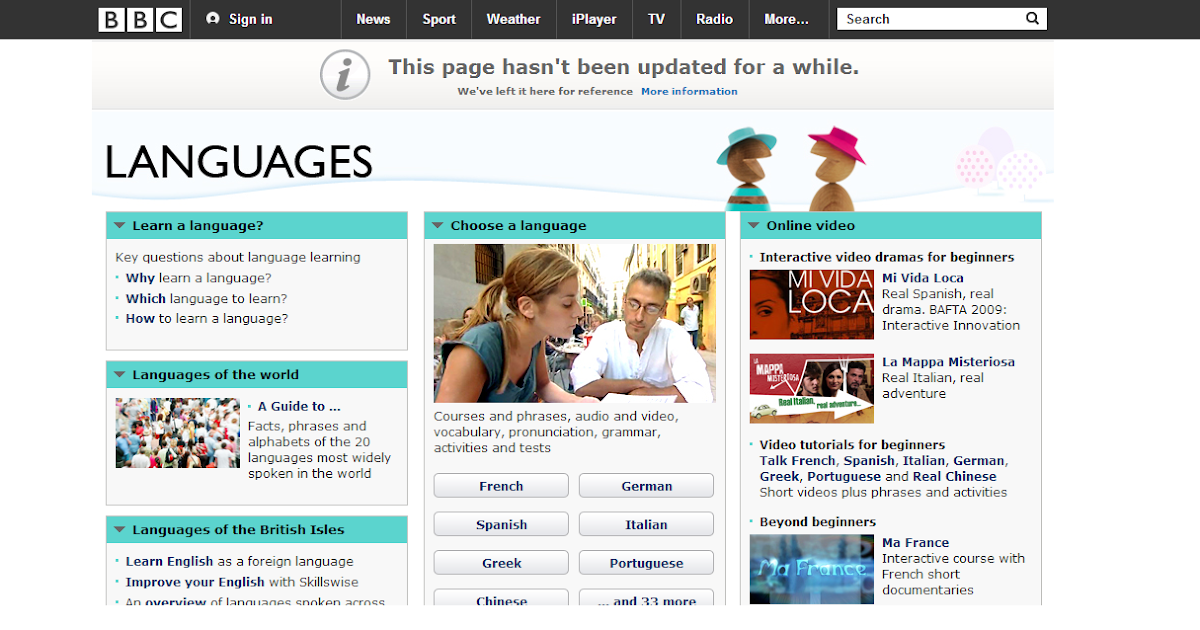Click the information 'i' icon
Image resolution: width=1200 pixels, height=630 pixels.
[344, 74]
